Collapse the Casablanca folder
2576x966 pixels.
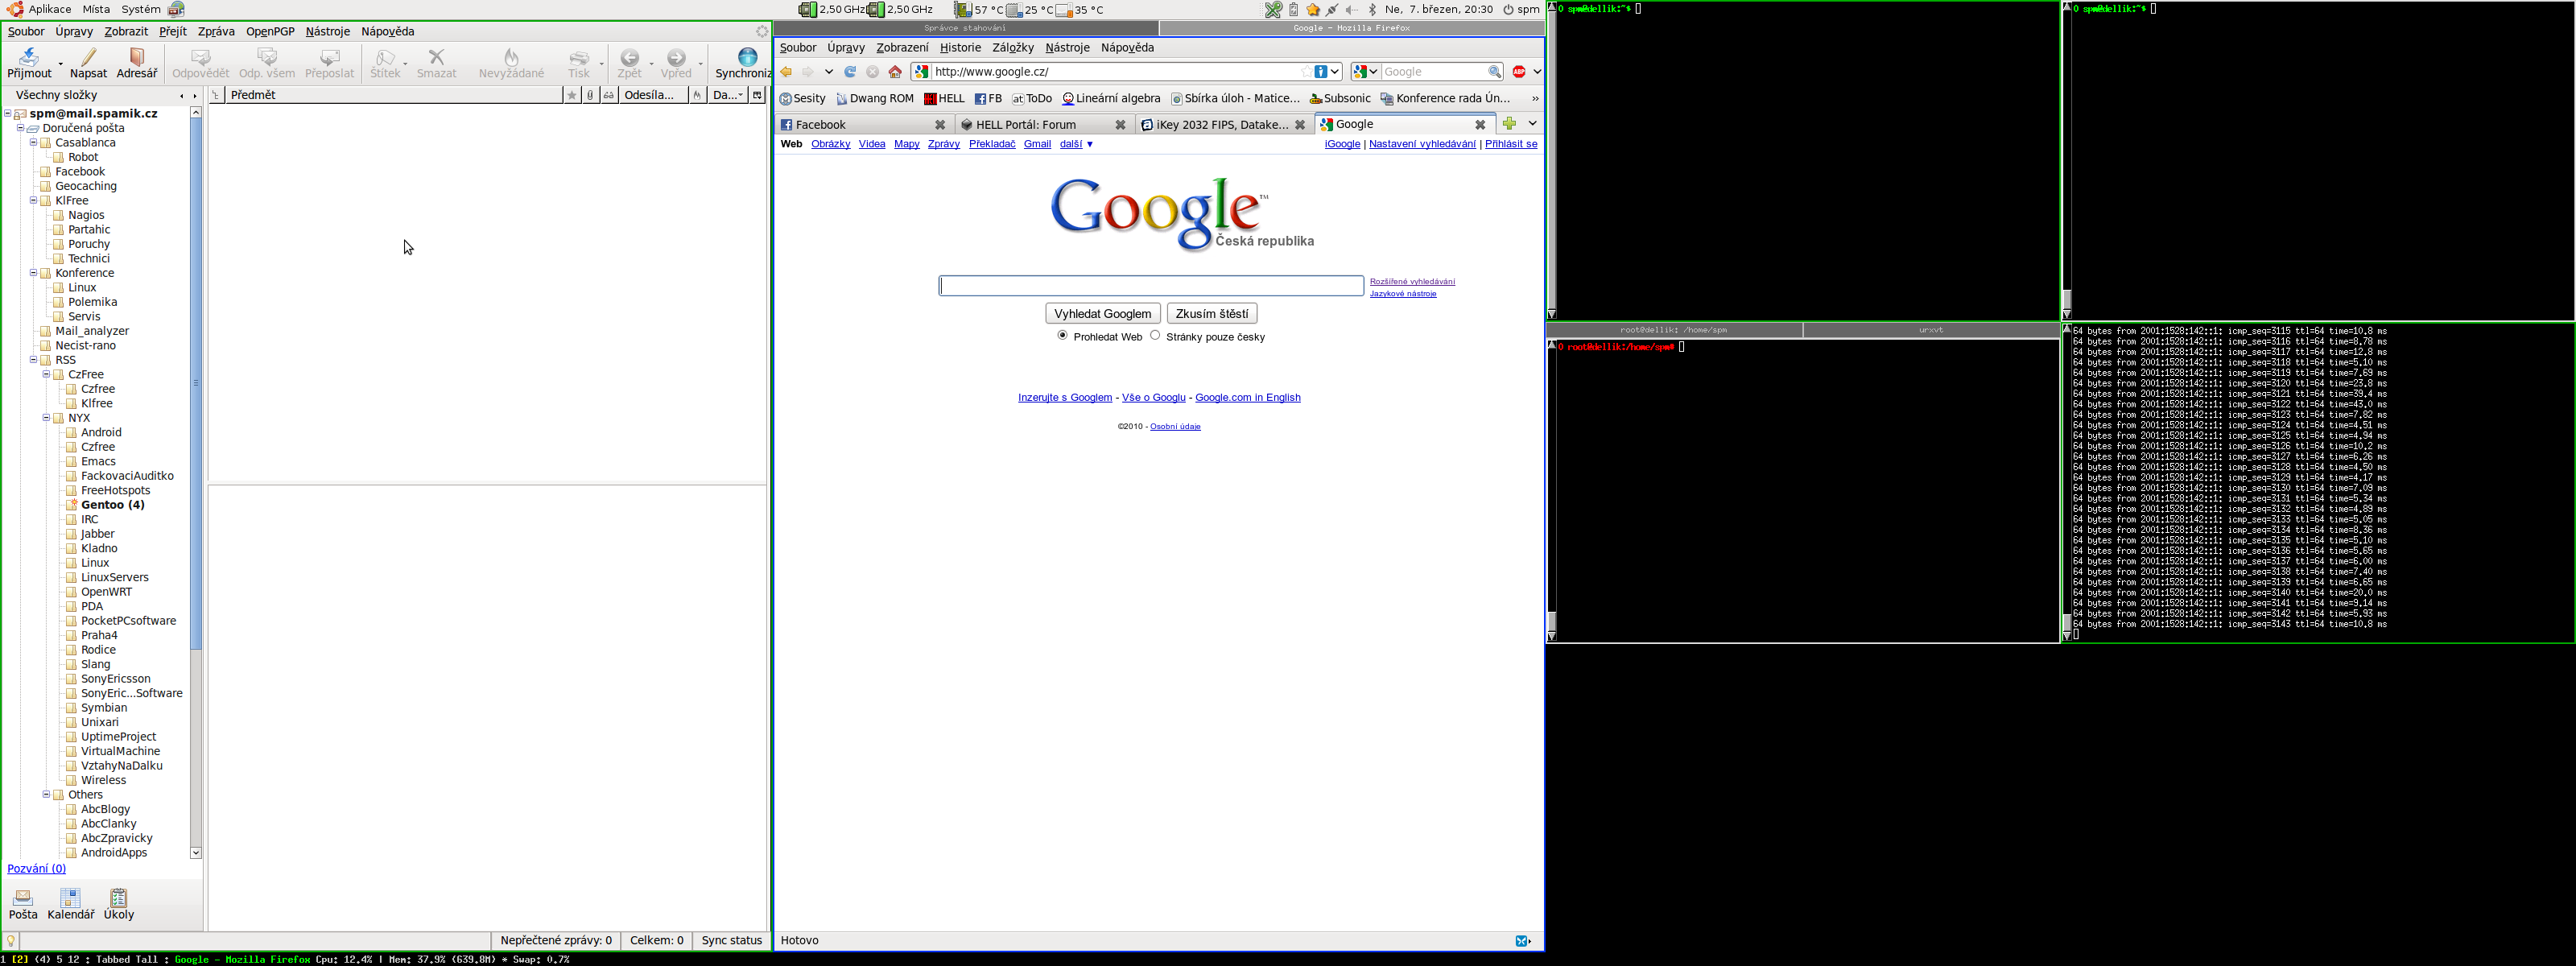[33, 143]
